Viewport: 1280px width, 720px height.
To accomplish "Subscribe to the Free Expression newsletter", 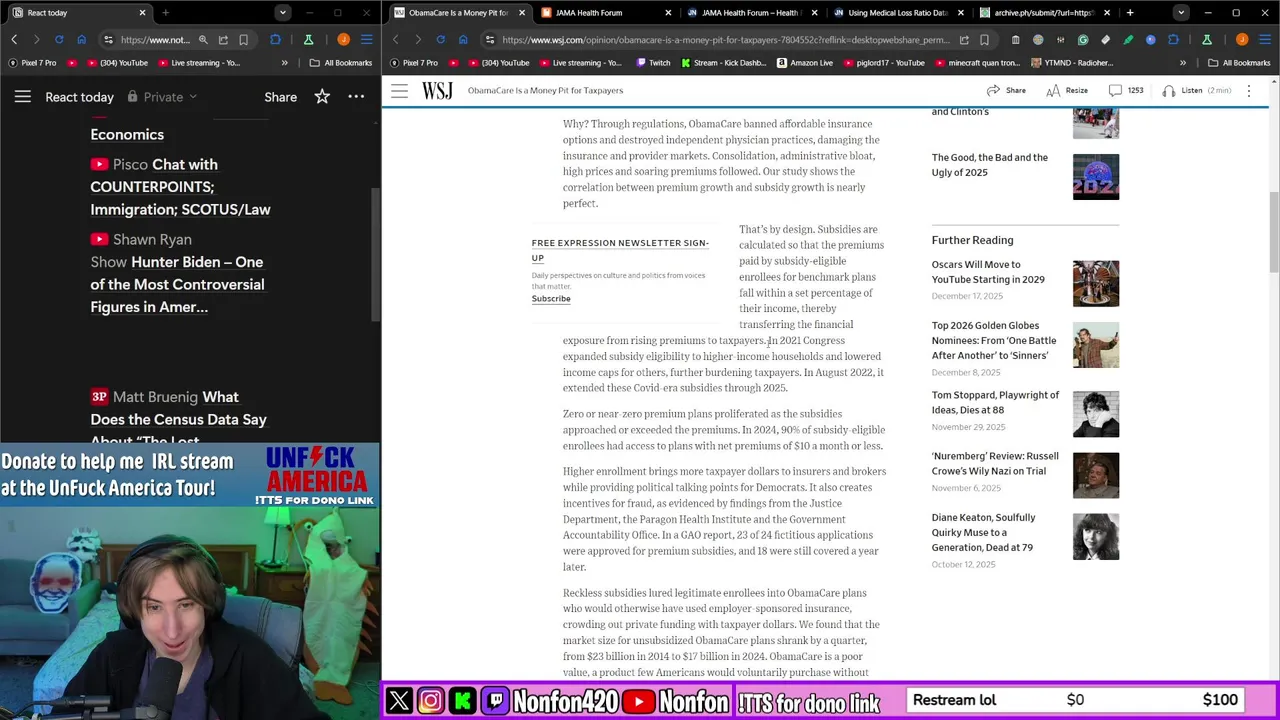I will tap(551, 299).
